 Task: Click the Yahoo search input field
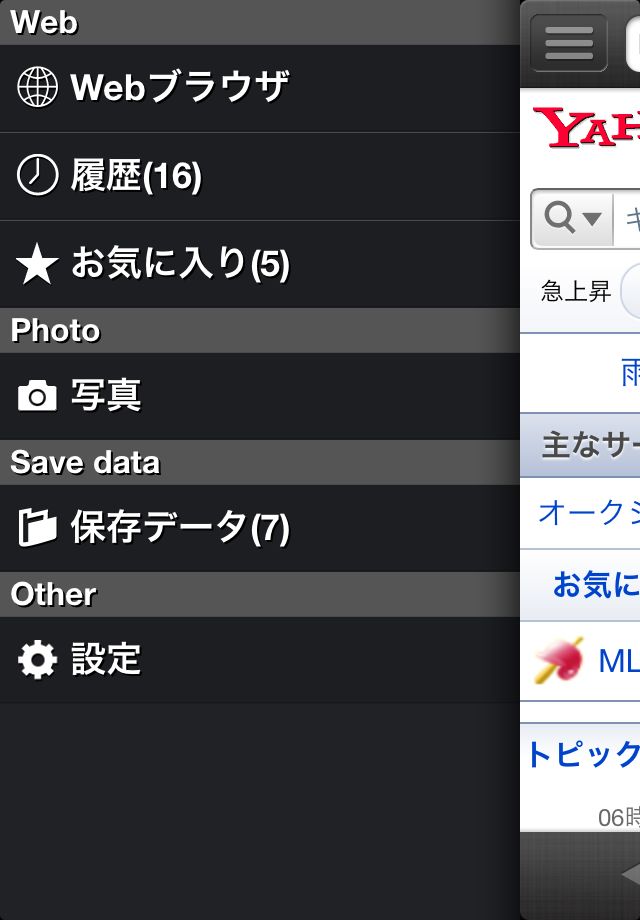pyautogui.click(x=627, y=218)
